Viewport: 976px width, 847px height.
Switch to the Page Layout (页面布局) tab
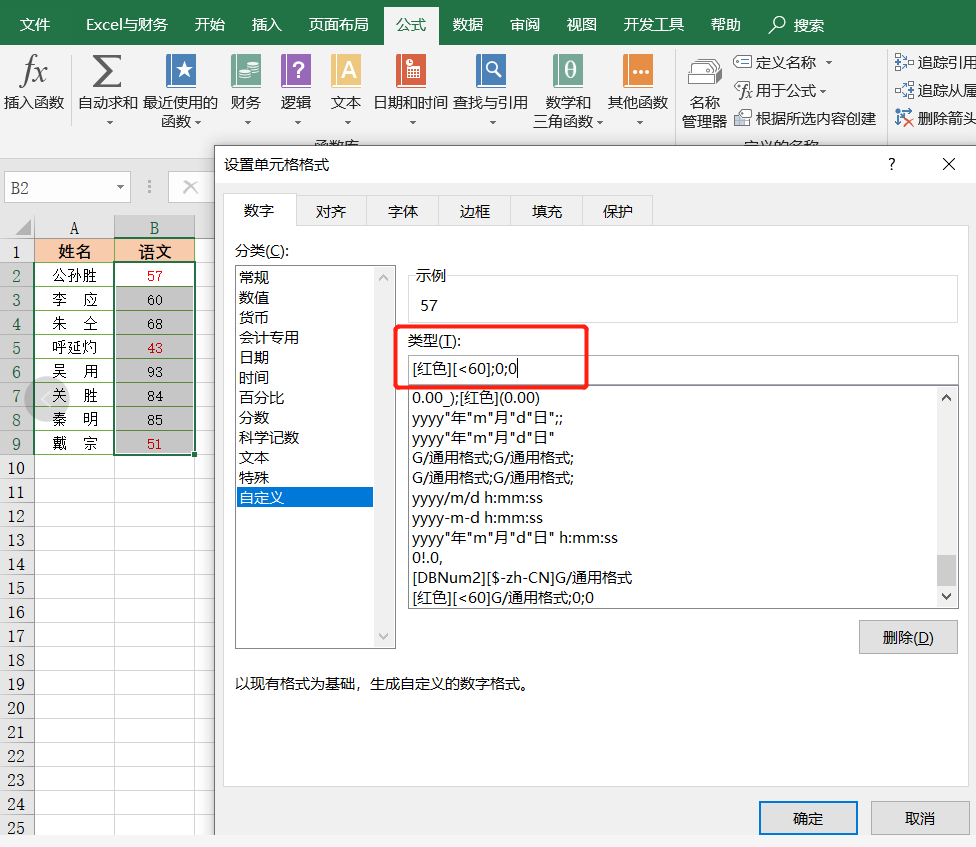click(x=339, y=25)
